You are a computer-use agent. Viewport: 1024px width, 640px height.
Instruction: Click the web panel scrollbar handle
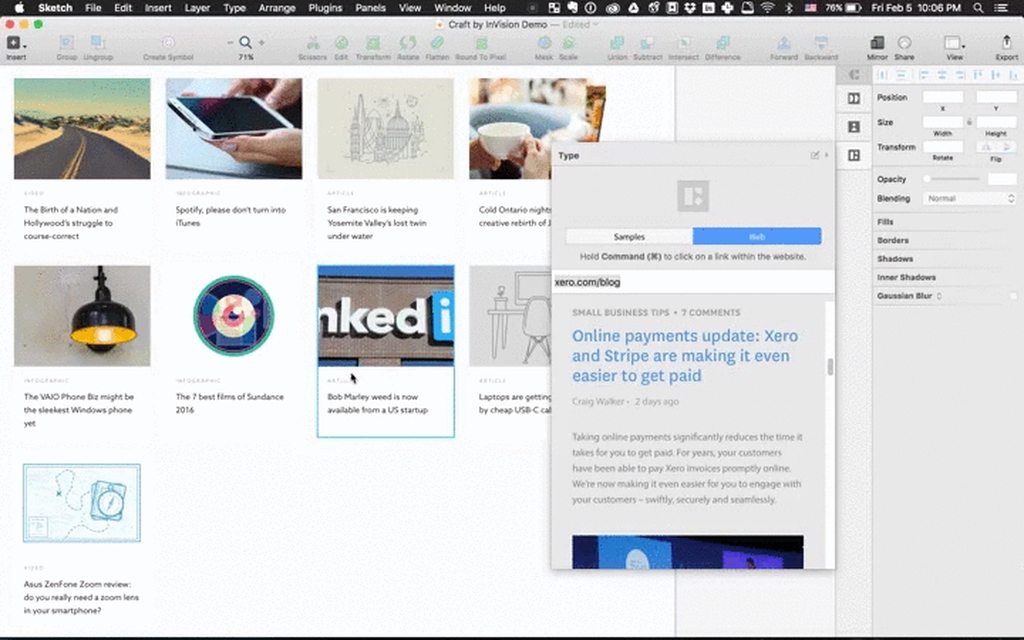[x=830, y=367]
